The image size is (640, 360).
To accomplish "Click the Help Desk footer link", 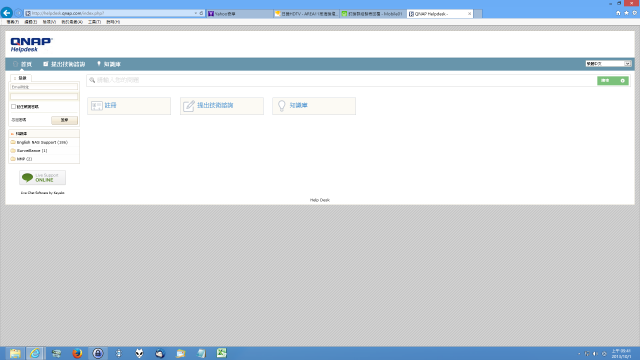I will (320, 200).
